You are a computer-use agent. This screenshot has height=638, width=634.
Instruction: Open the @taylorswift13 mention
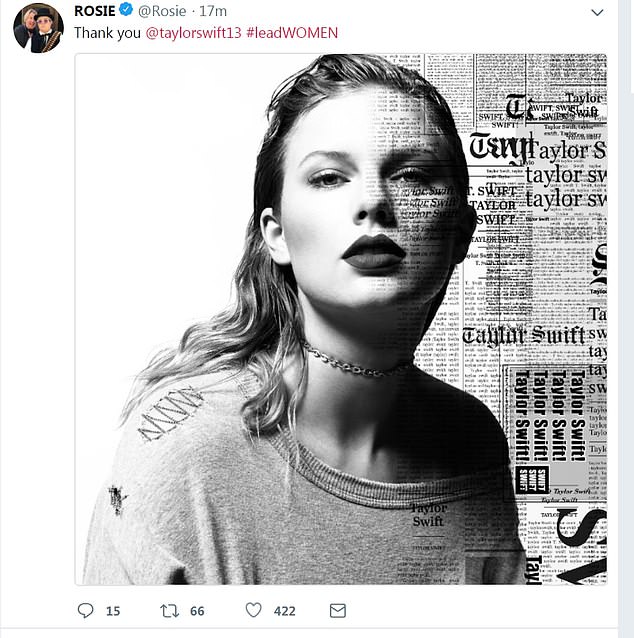click(207, 33)
